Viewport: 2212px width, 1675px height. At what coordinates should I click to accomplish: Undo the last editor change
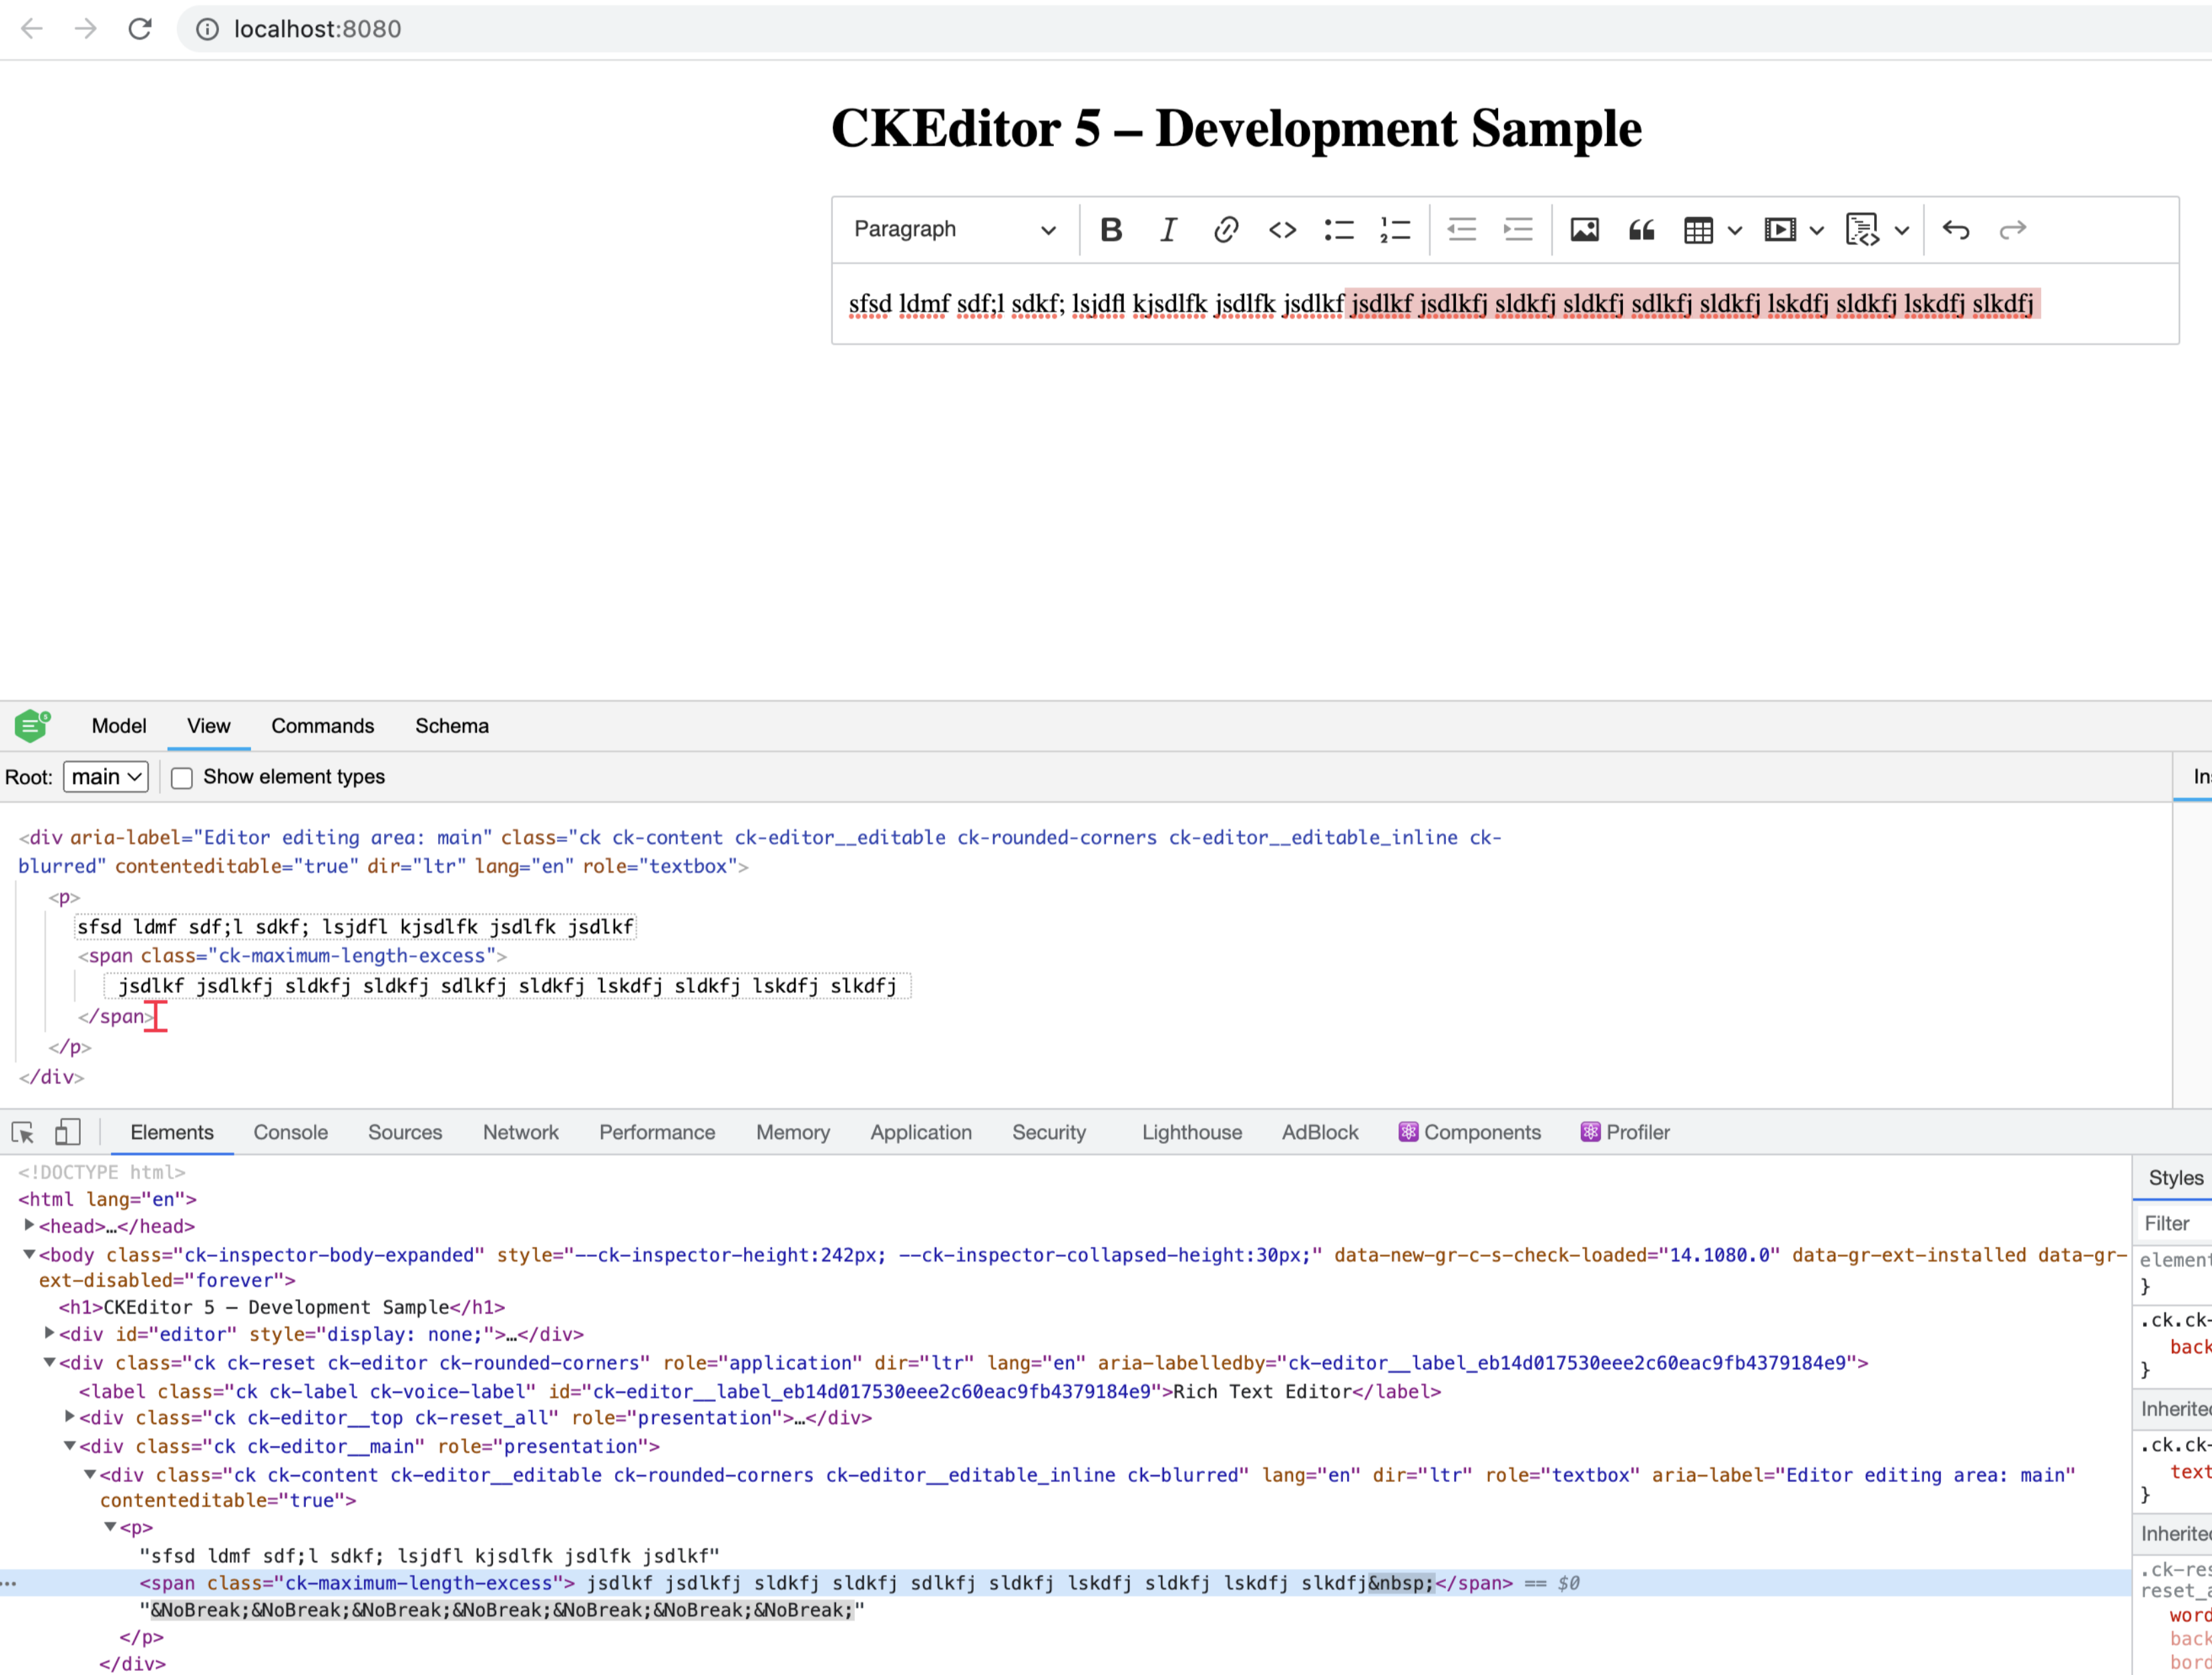click(1956, 229)
